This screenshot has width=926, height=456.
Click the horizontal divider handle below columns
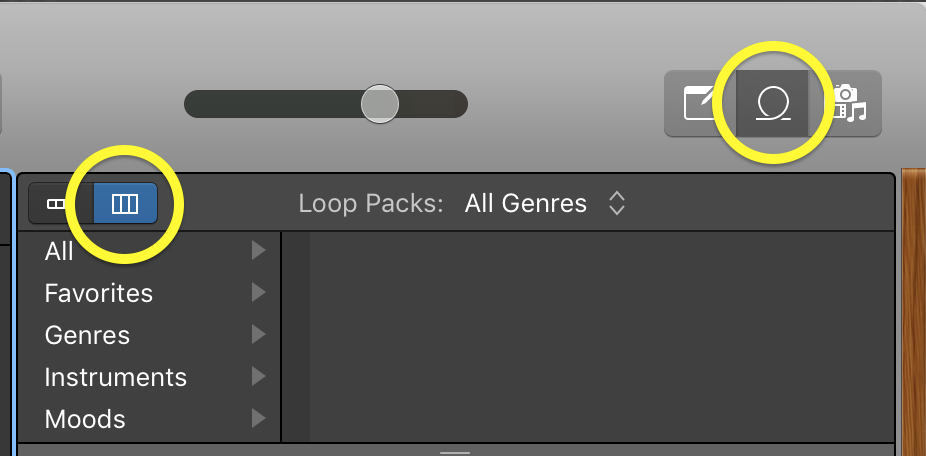point(455,453)
